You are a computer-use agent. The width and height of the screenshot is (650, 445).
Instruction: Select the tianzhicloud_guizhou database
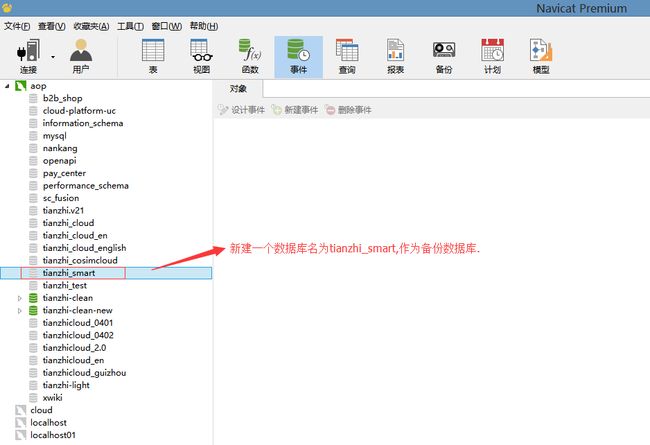[x=85, y=372]
